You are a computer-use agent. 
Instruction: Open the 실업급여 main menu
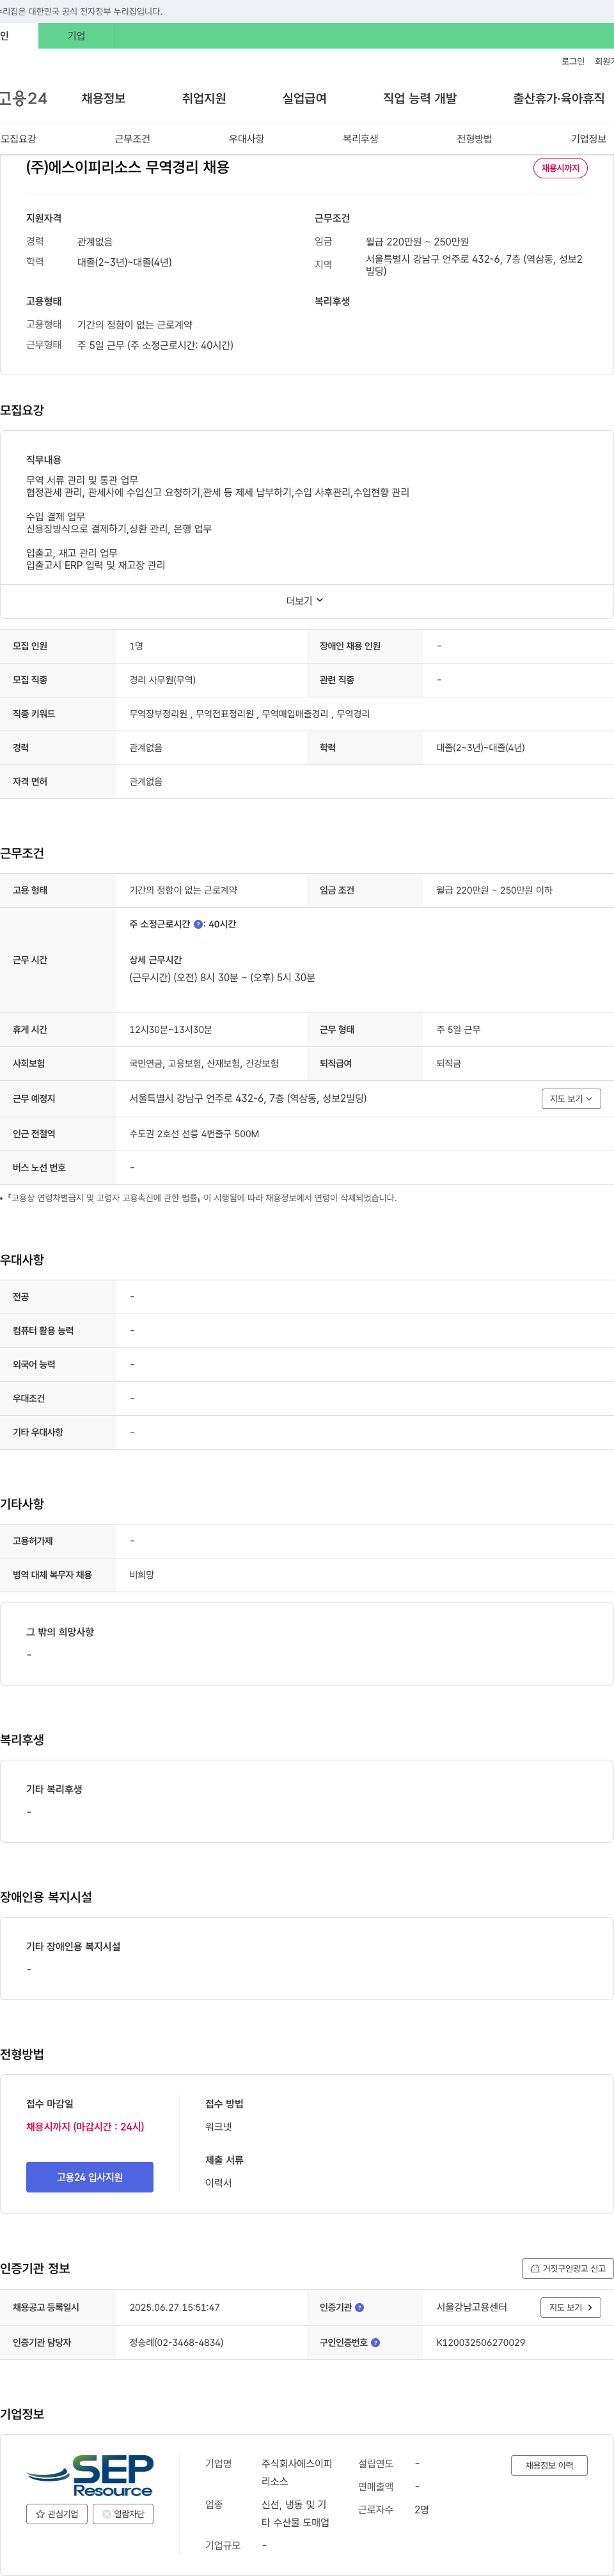click(305, 98)
